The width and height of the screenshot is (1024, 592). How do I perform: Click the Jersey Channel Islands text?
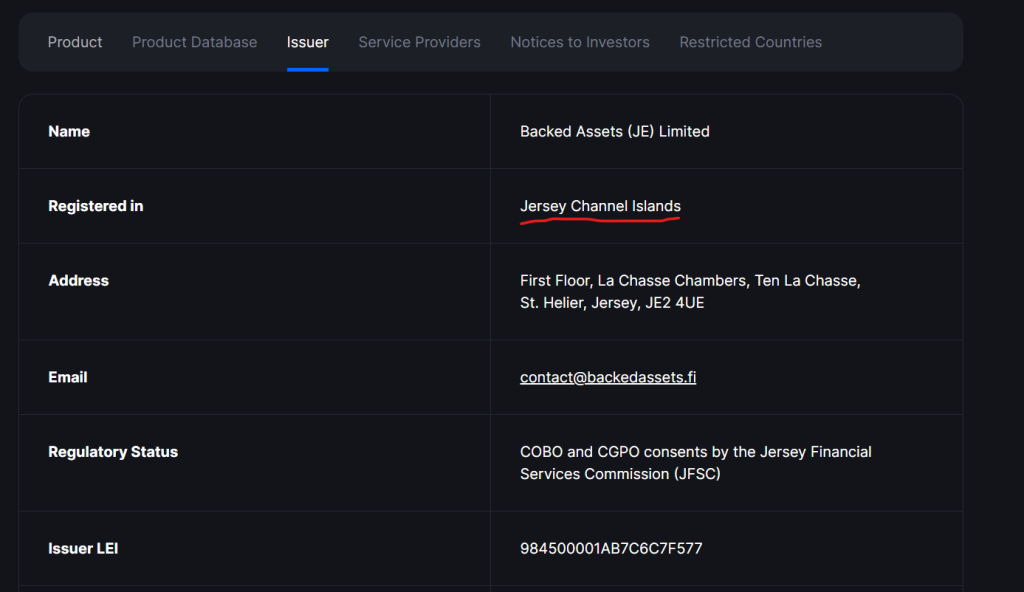[600, 206]
